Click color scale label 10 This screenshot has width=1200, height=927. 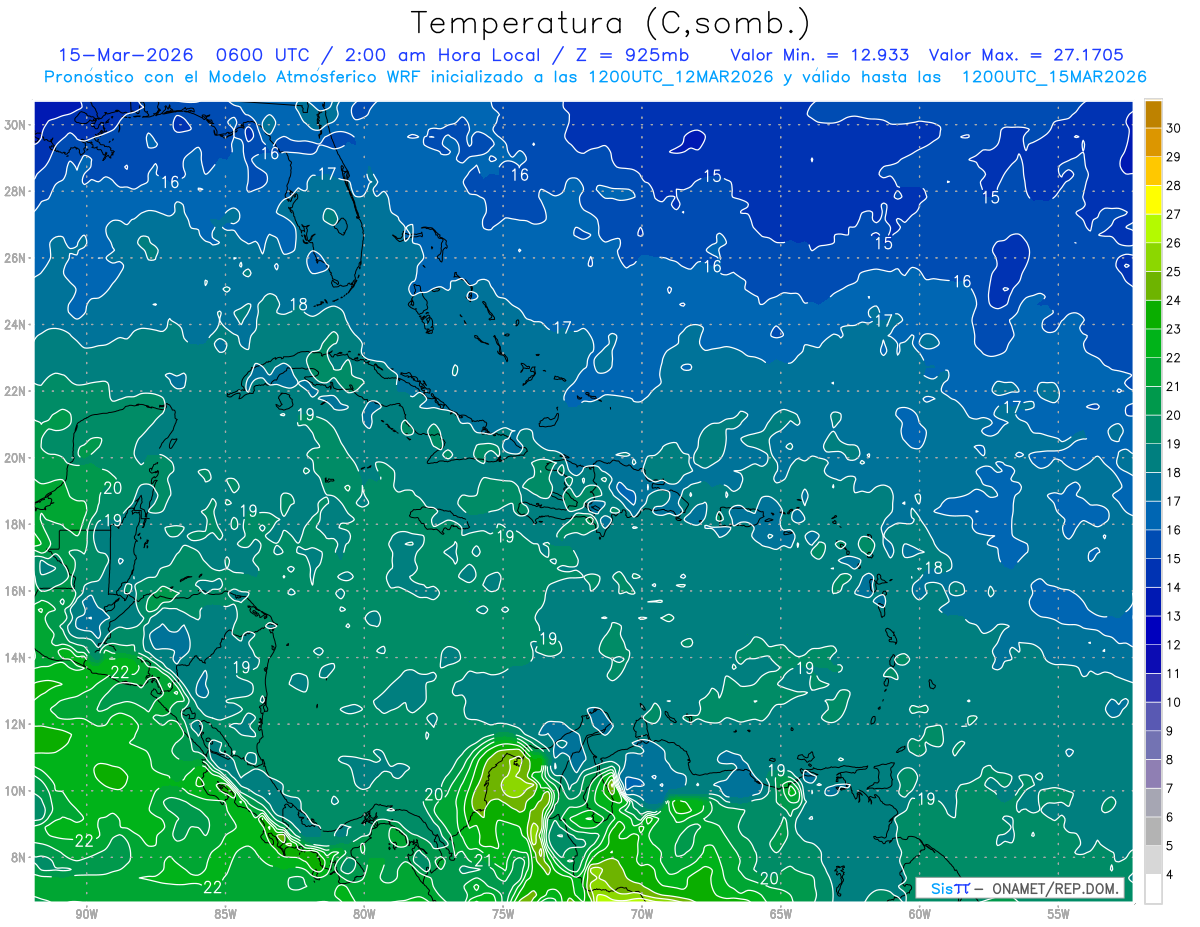click(1174, 702)
